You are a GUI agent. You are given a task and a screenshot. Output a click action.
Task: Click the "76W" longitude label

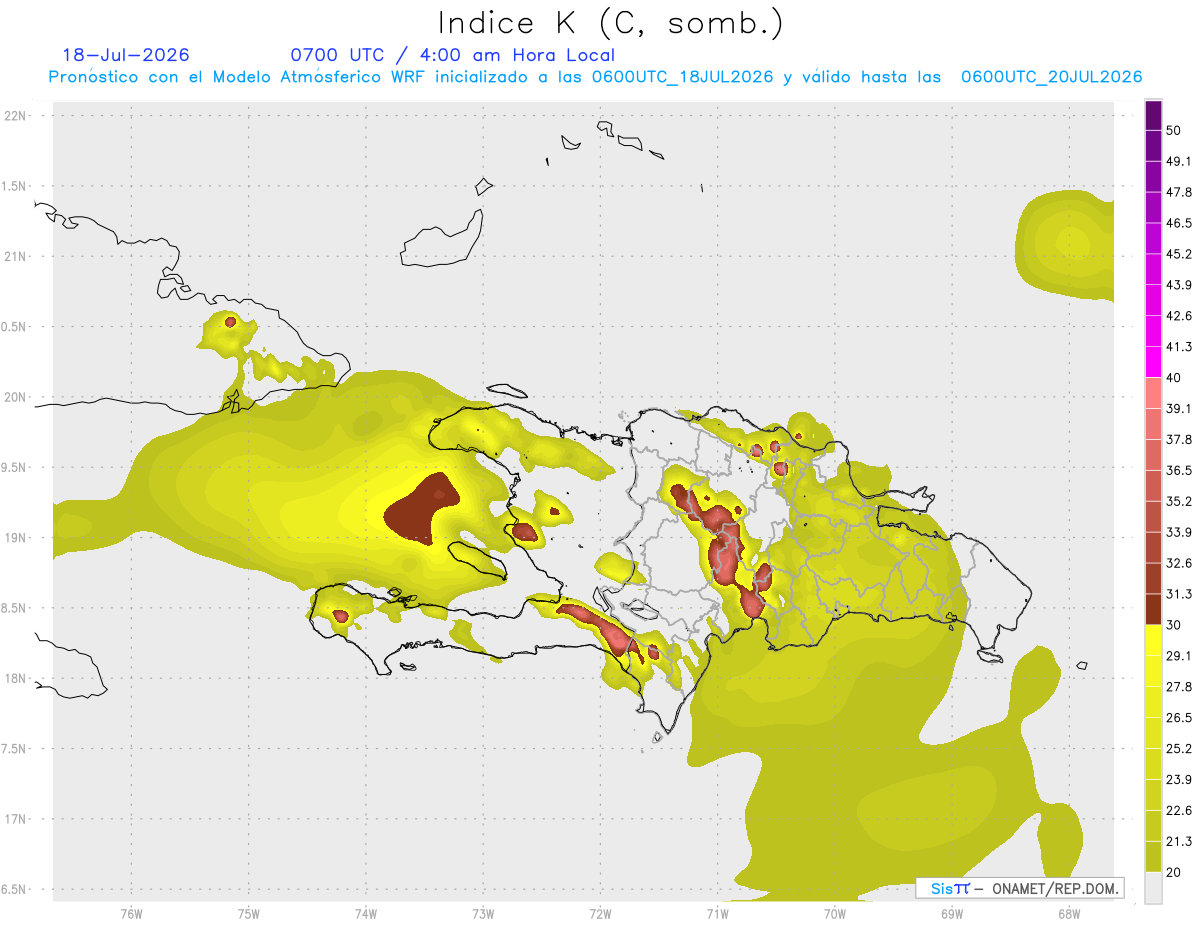(x=131, y=913)
